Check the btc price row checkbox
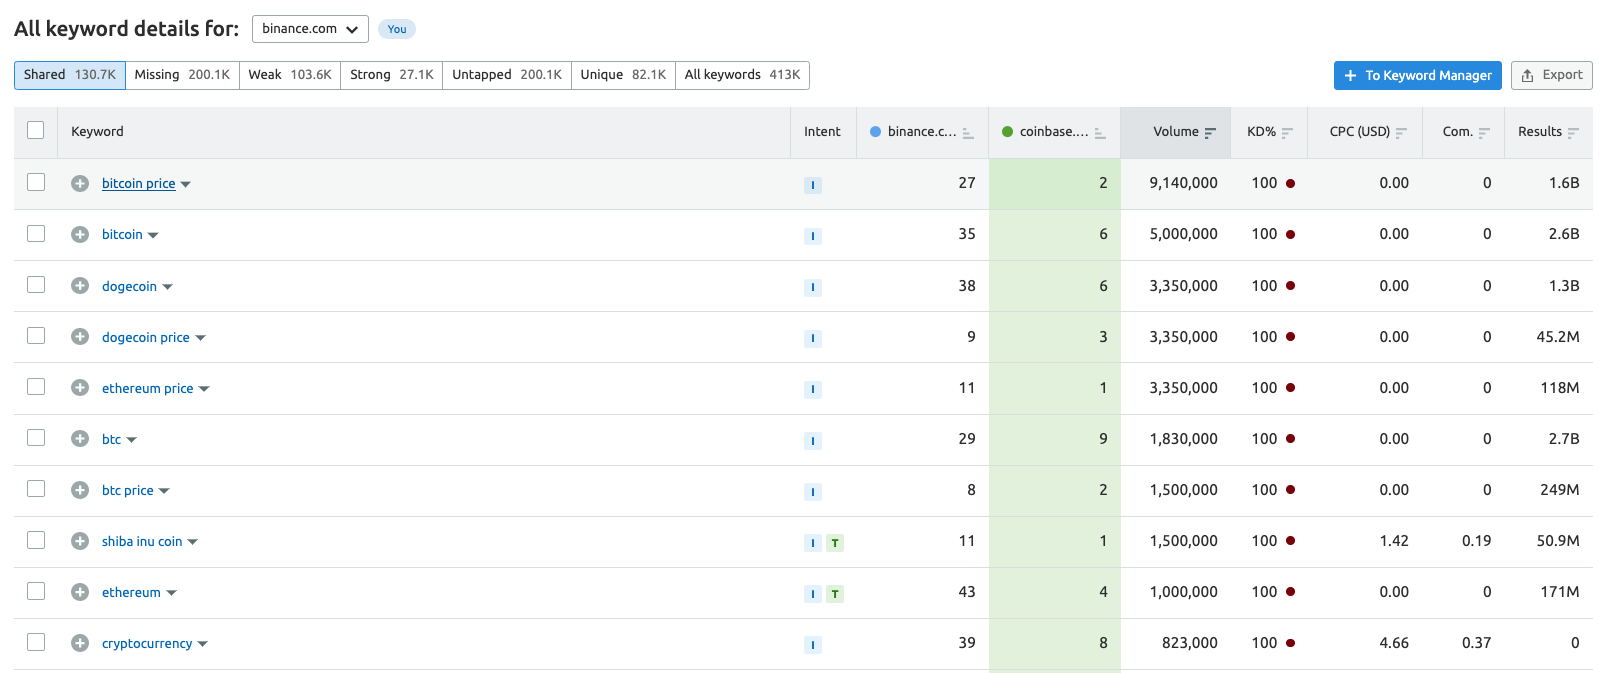Image resolution: width=1612 pixels, height=673 pixels. [x=36, y=488]
